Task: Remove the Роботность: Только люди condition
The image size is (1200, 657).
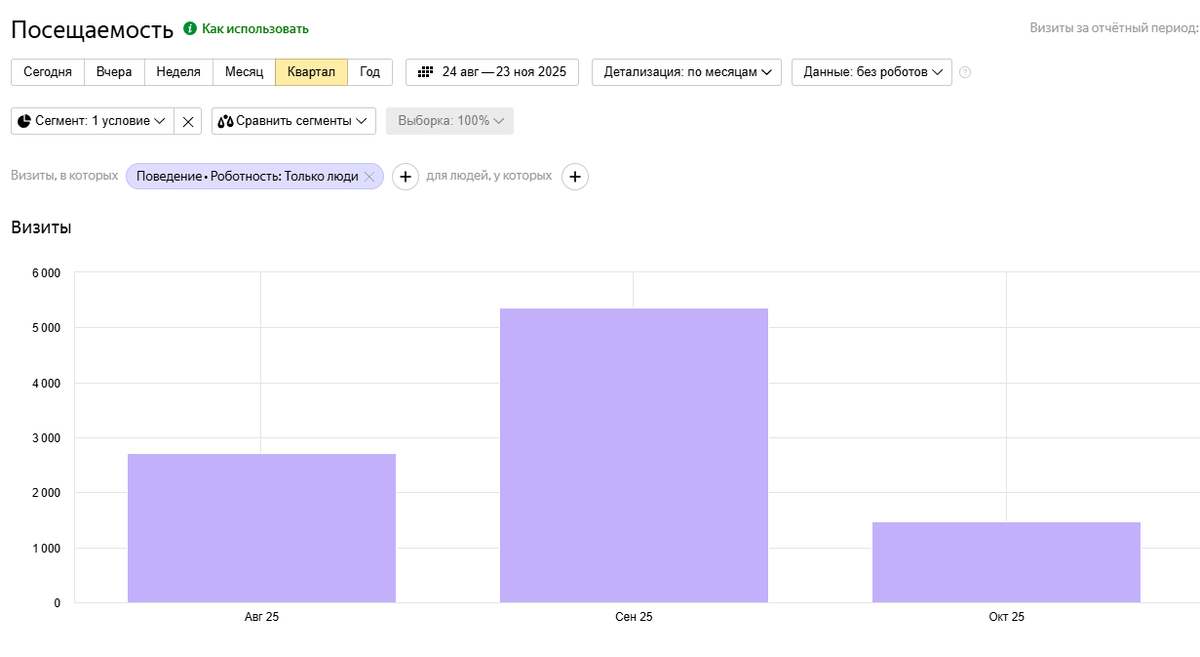Action: [x=369, y=176]
